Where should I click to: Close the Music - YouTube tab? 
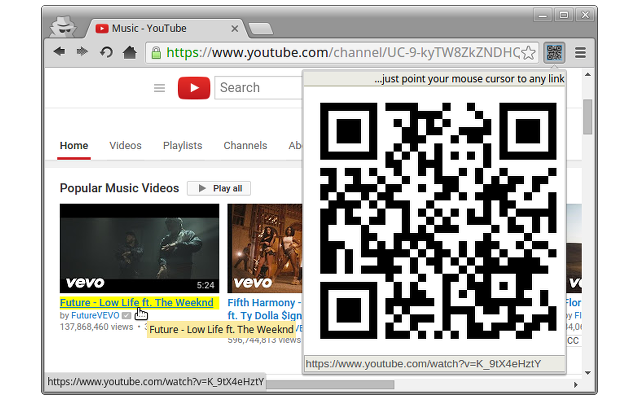[234, 29]
